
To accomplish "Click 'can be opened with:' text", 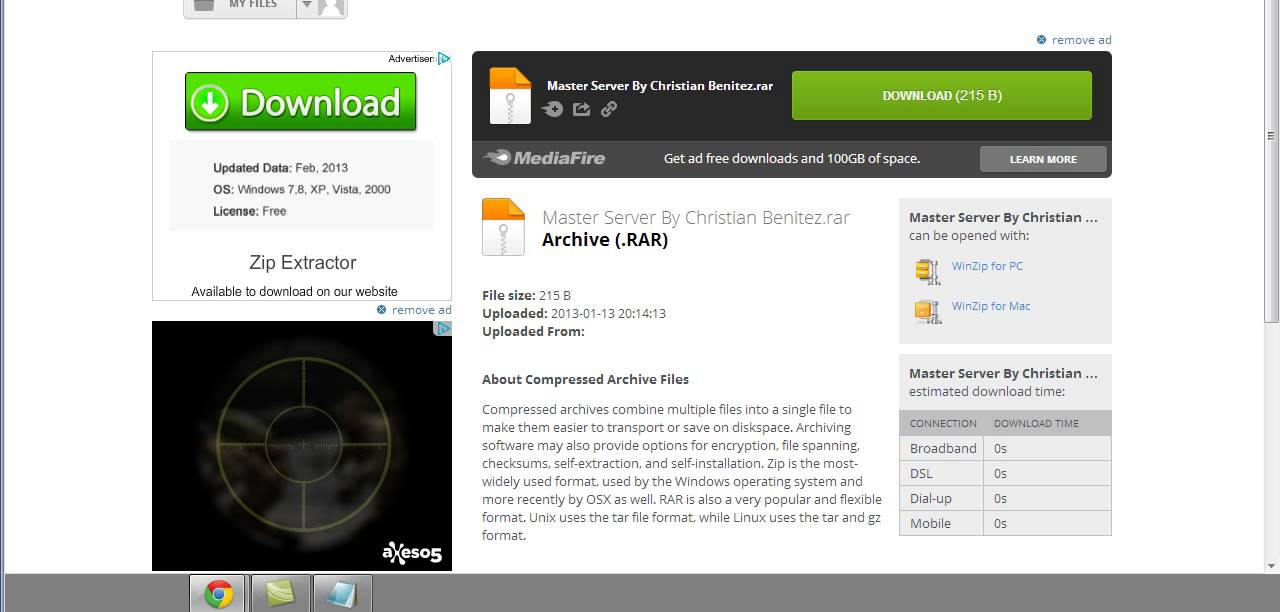I will coord(969,236).
